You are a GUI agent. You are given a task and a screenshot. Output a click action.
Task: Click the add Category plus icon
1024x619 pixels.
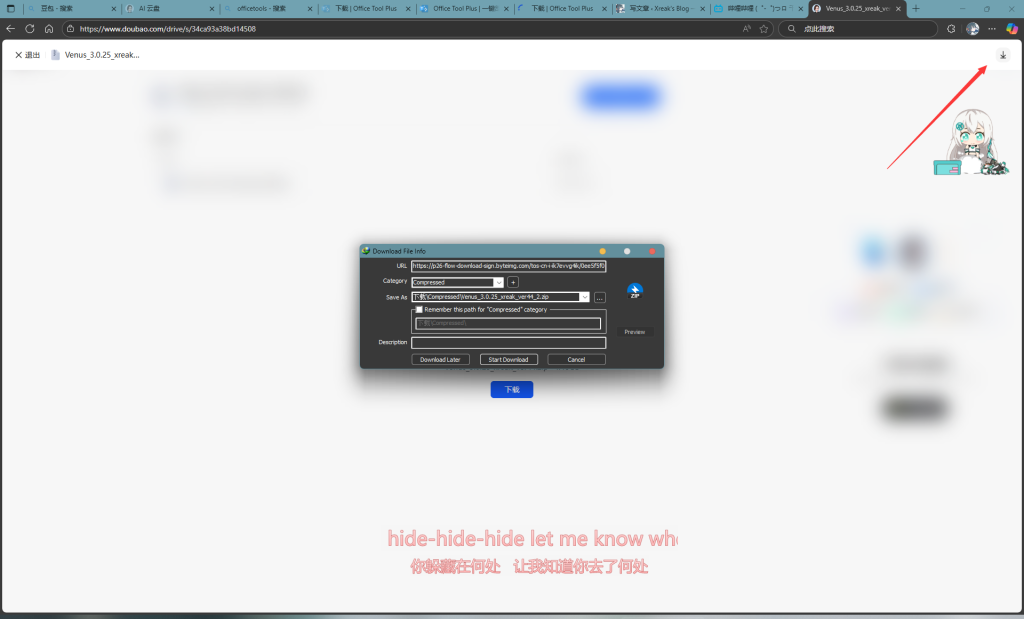[x=513, y=282]
